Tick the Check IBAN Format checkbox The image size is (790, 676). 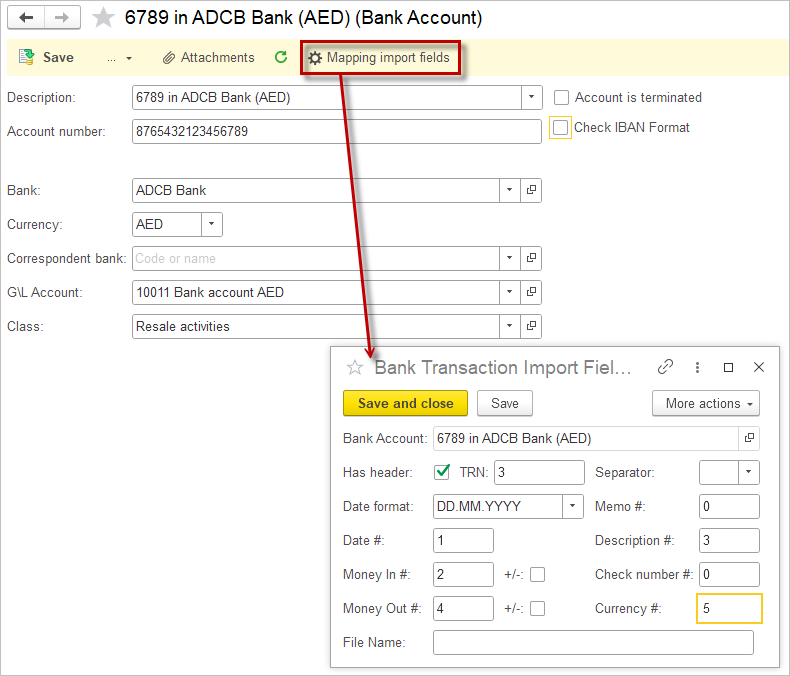(x=560, y=128)
